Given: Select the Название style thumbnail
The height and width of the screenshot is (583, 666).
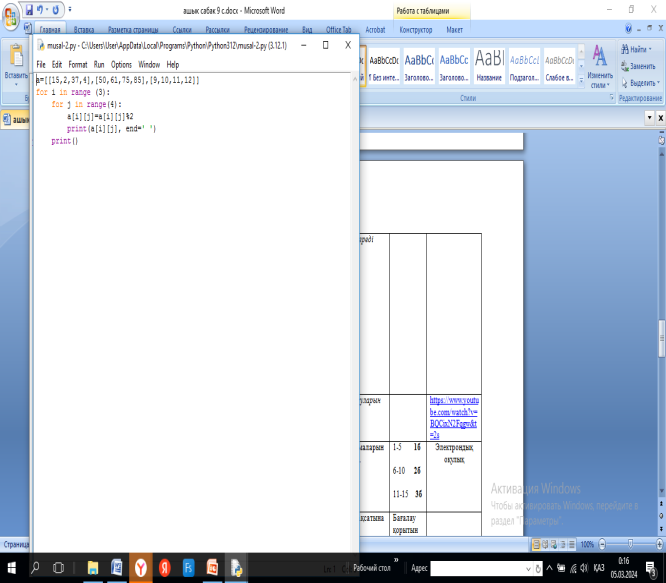Looking at the screenshot, I should coord(489,64).
